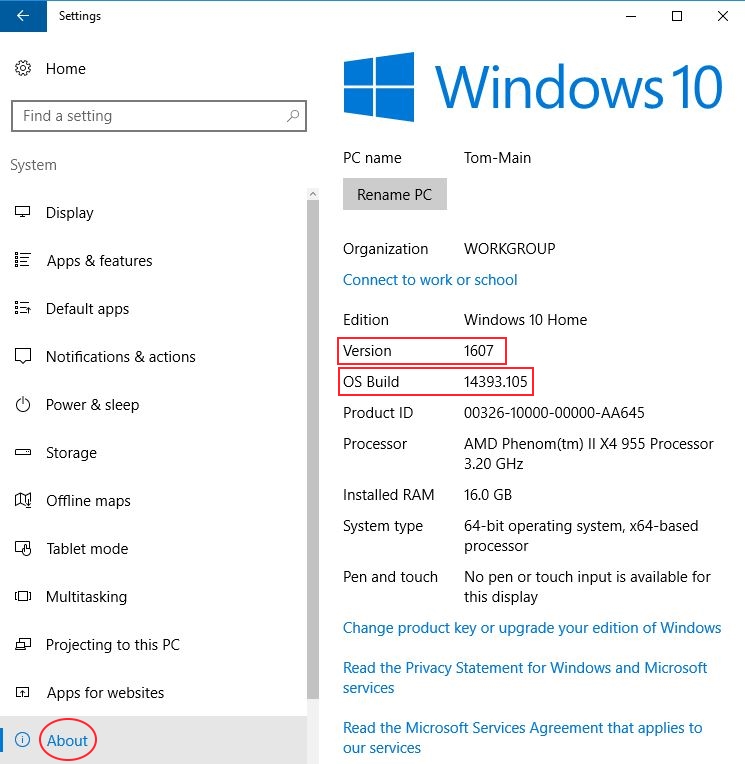Click the 64-bit operating system text
The height and width of the screenshot is (764, 745).
point(581,535)
